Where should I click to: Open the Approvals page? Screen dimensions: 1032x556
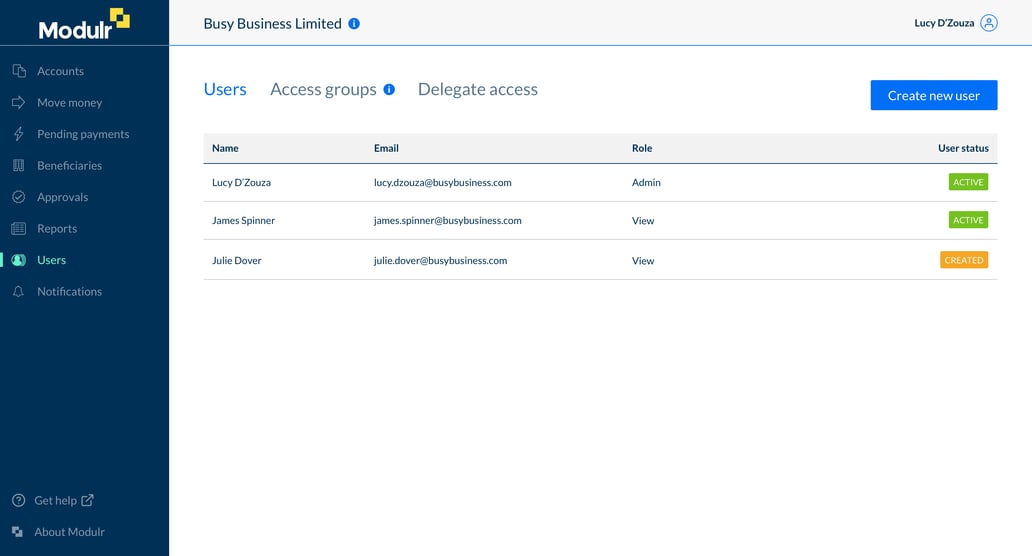[x=63, y=197]
